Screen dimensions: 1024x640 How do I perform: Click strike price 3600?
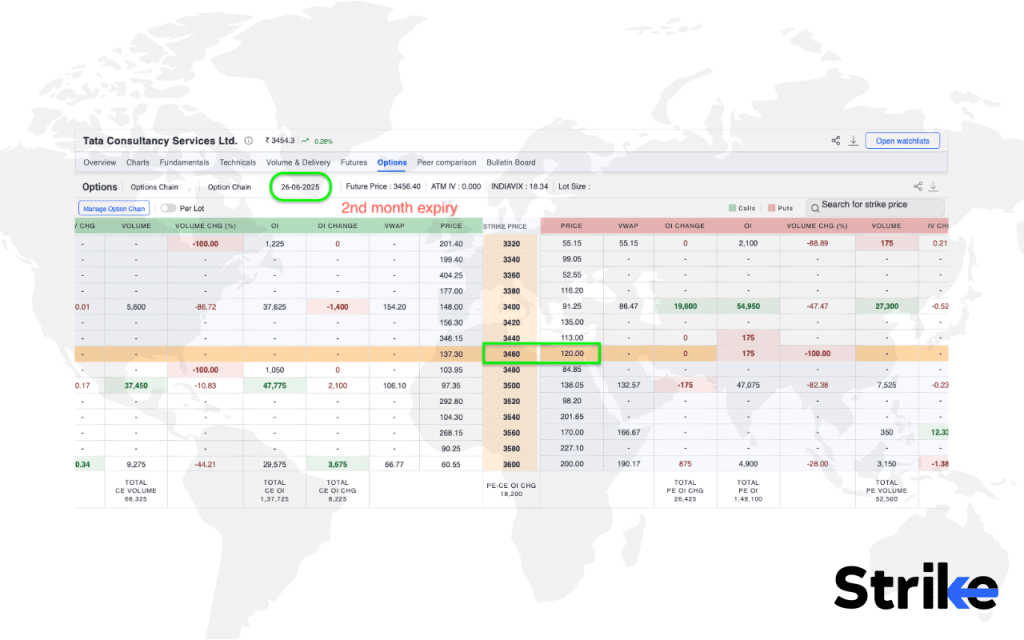(511, 464)
